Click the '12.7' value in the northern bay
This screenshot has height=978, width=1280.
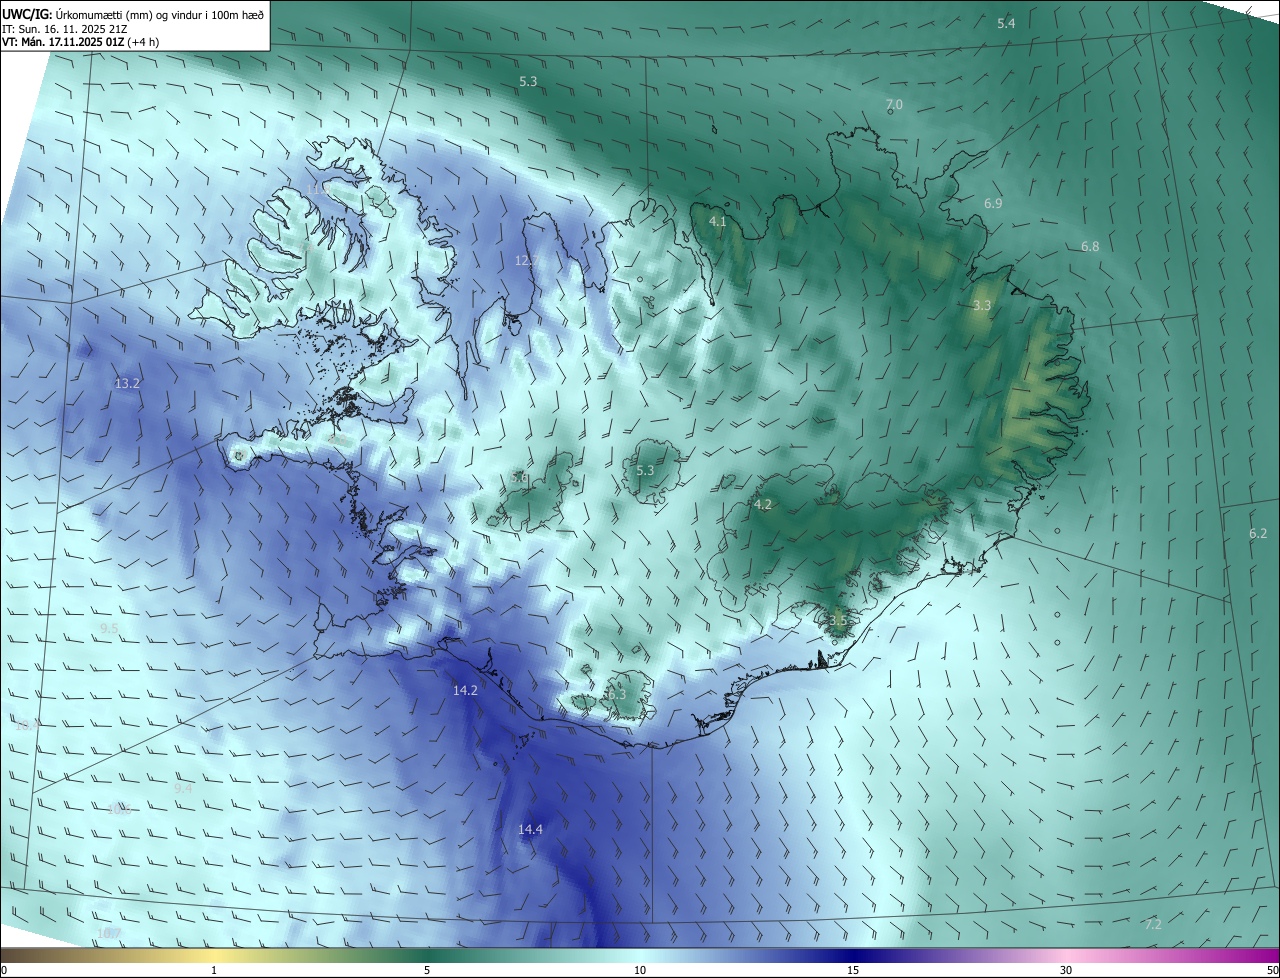coord(527,260)
